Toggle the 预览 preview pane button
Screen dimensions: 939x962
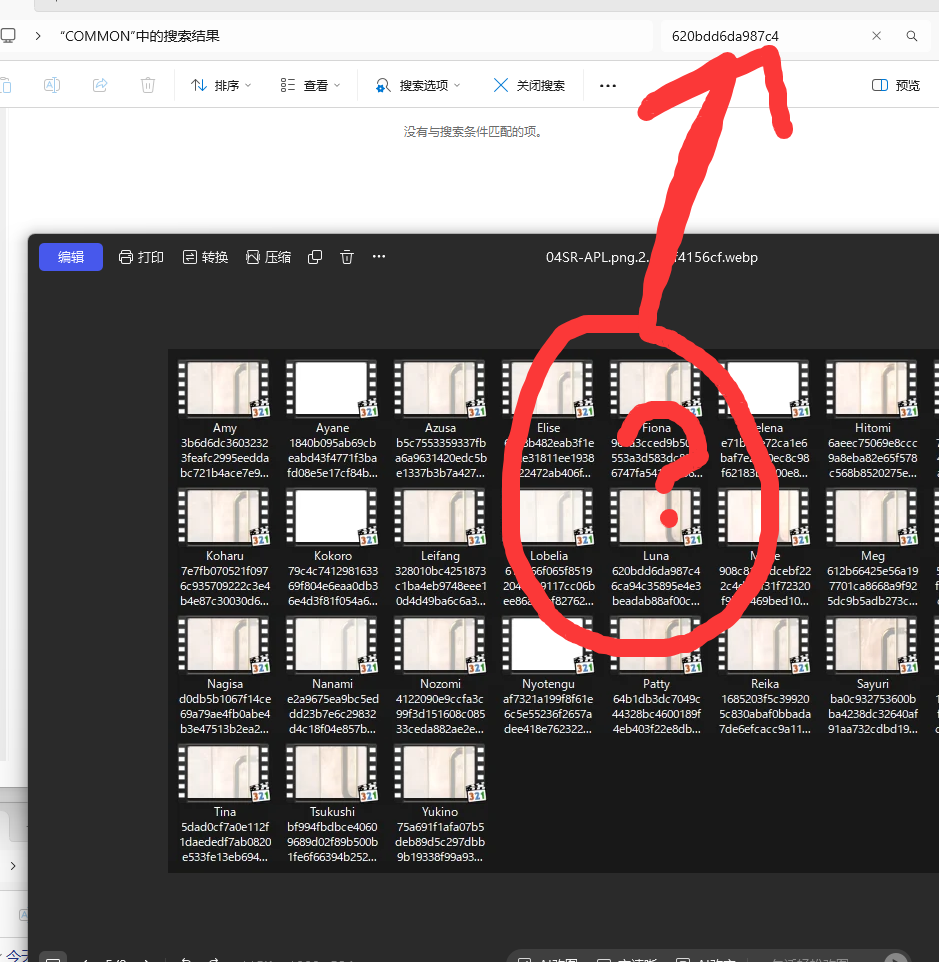(896, 85)
